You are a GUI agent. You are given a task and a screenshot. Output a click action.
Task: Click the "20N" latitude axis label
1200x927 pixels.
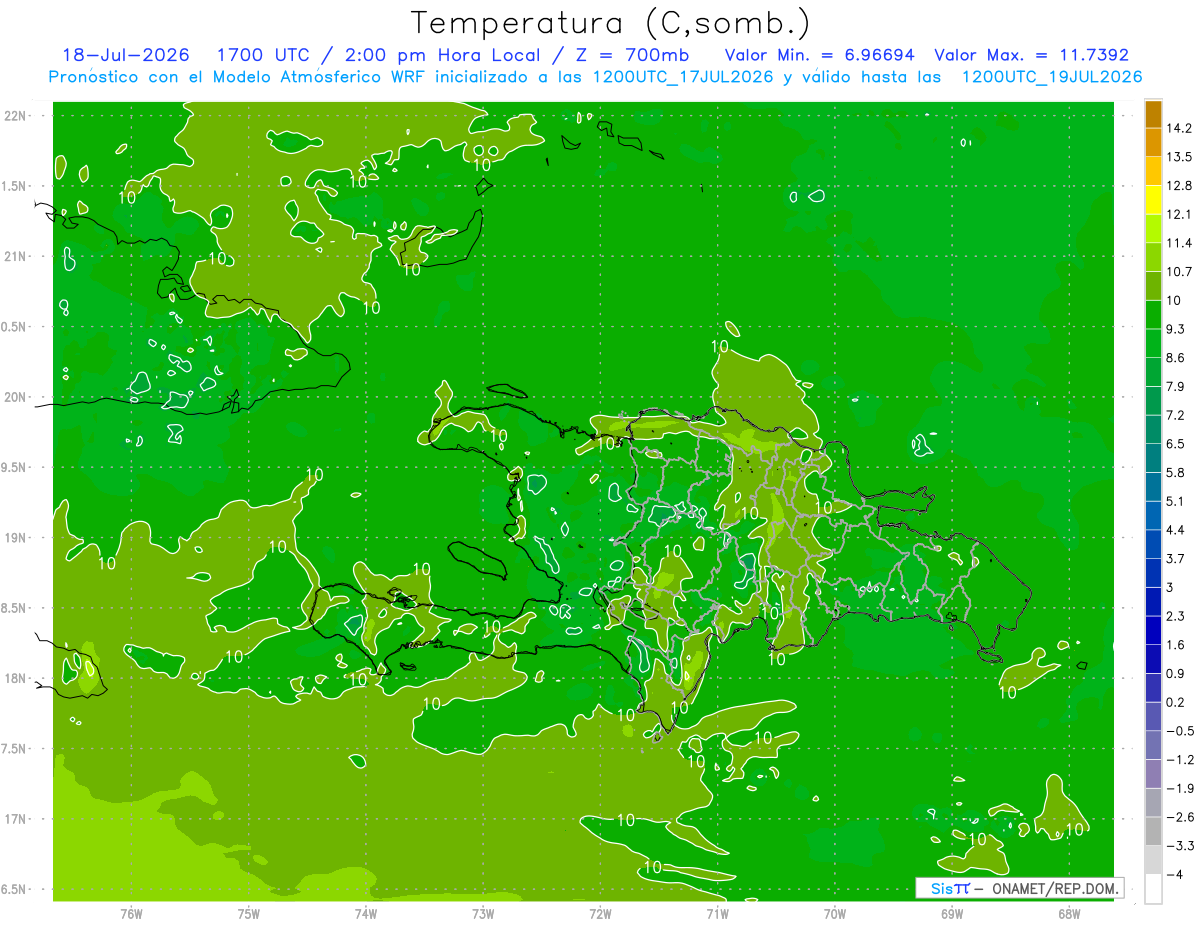[x=14, y=397]
